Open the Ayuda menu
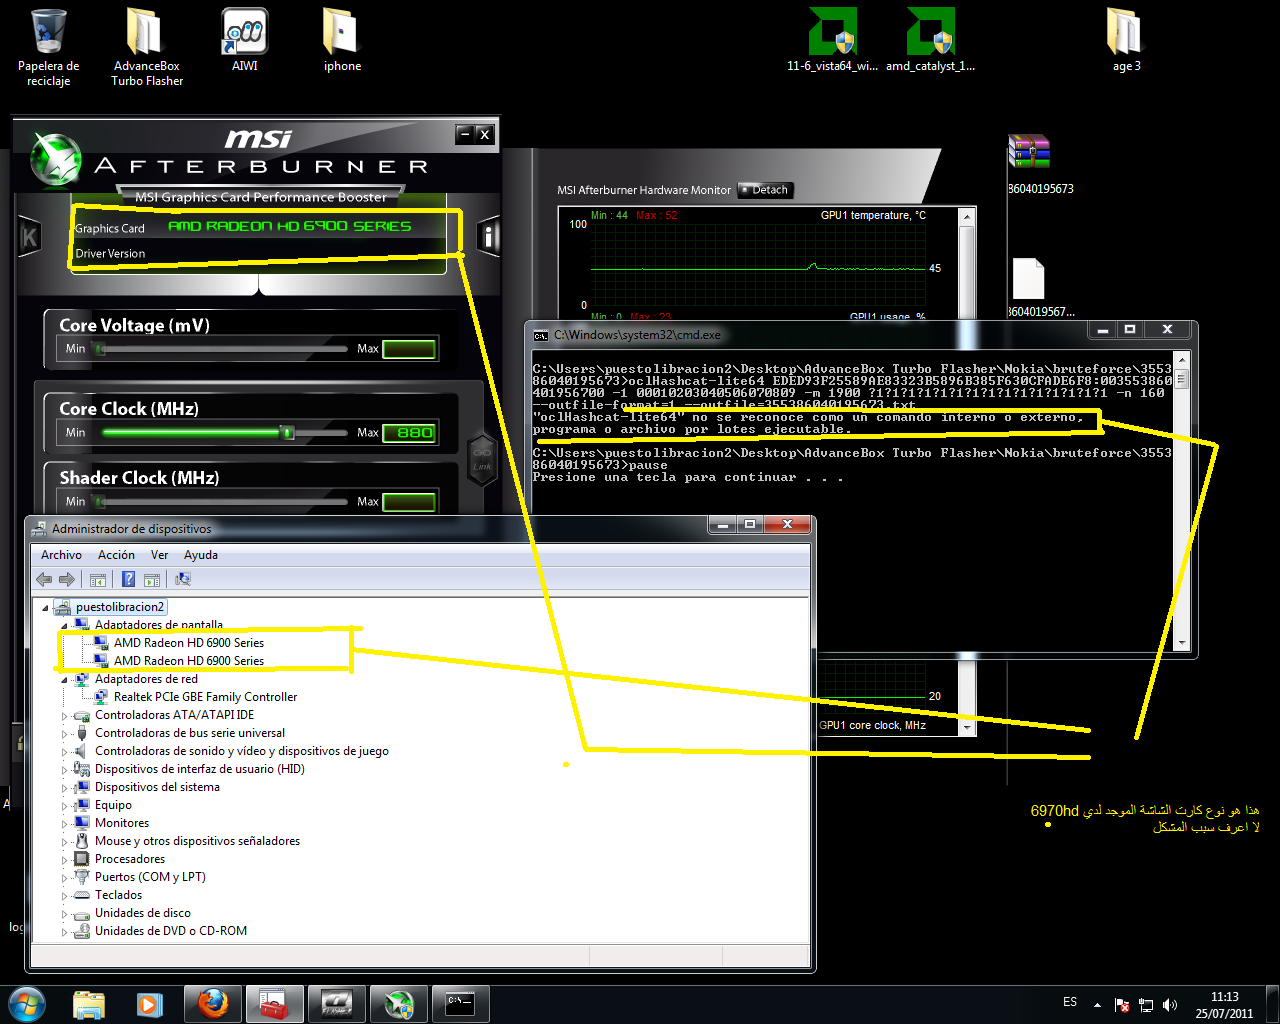The width and height of the screenshot is (1280, 1024). (201, 555)
